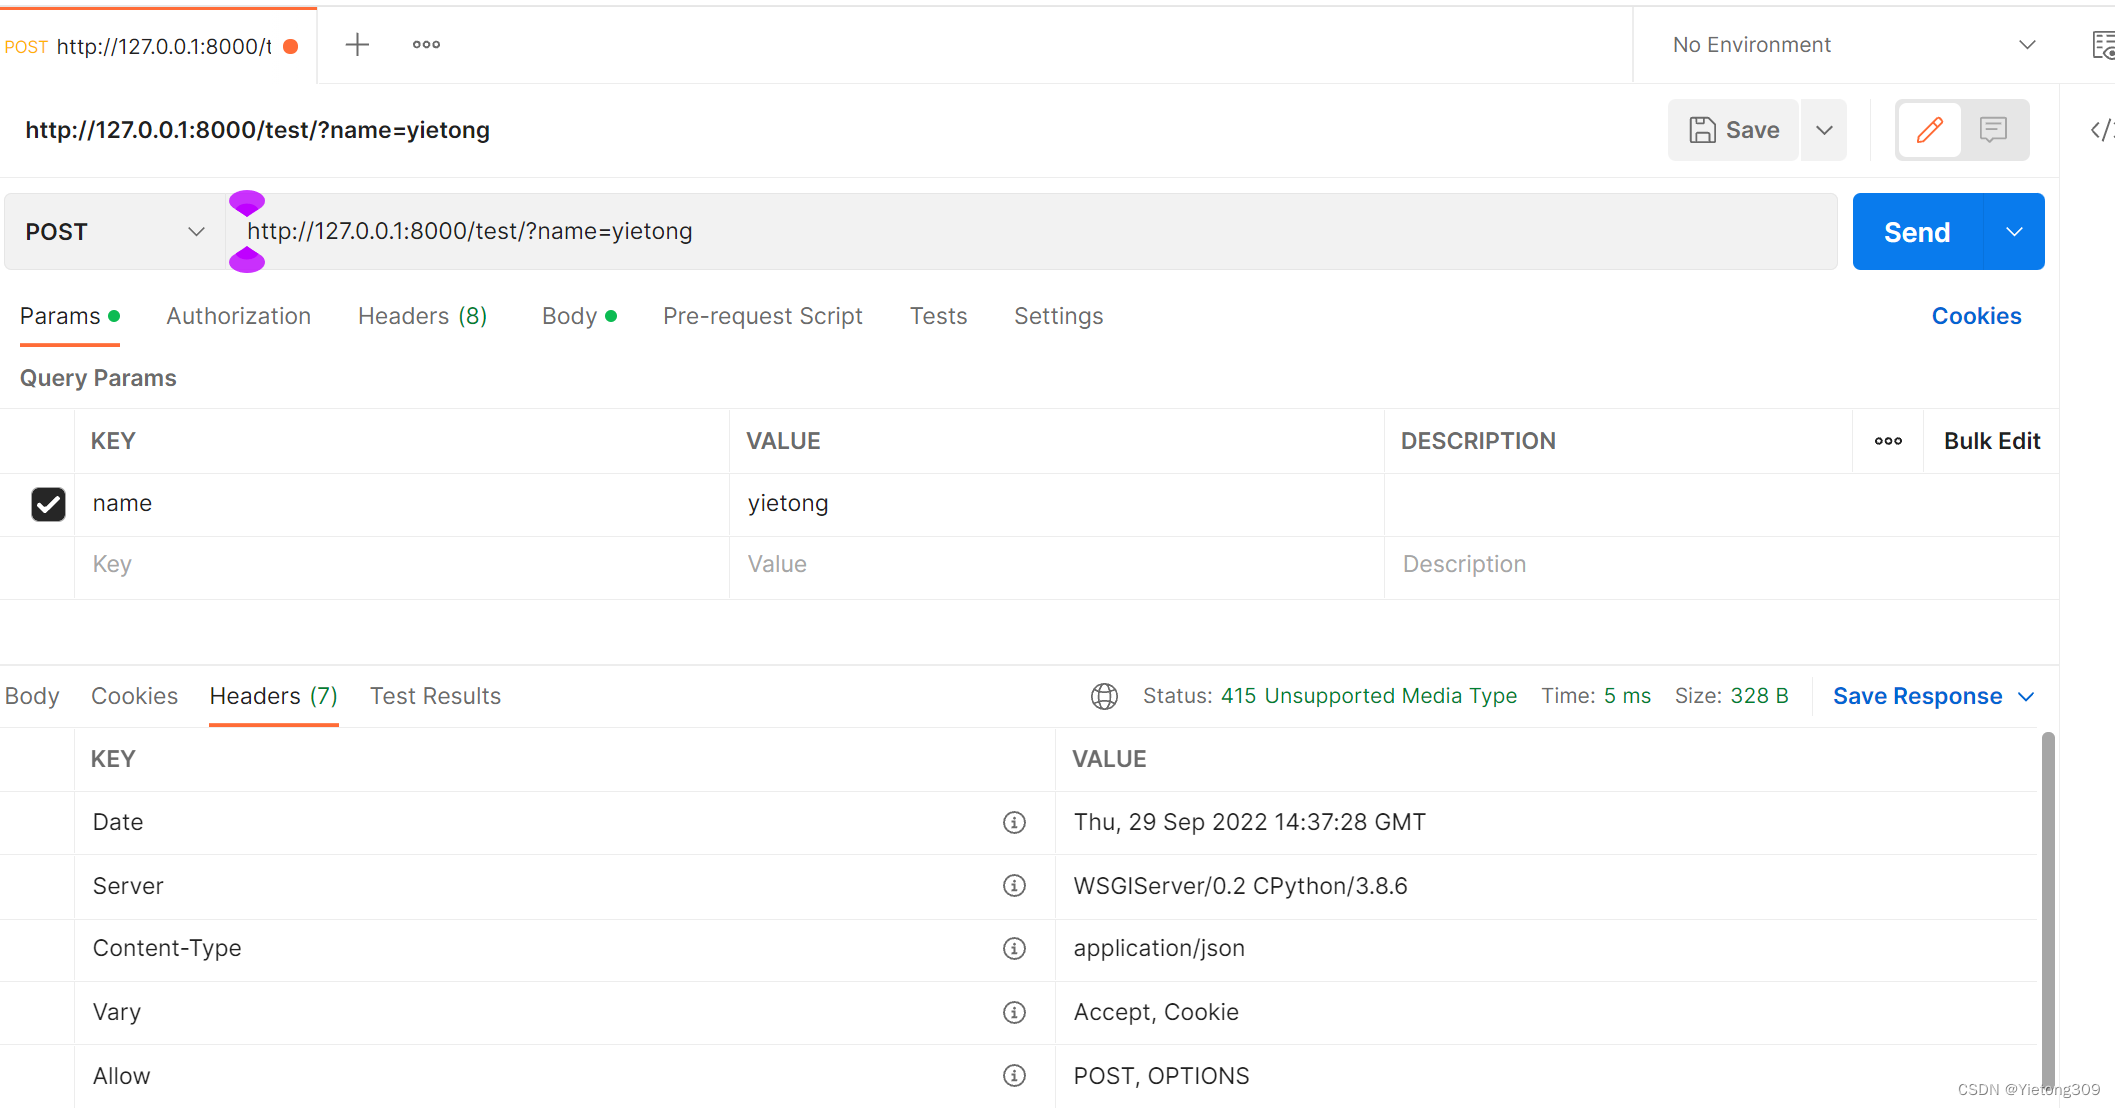
Task: Expand the Save options arrow
Action: pyautogui.click(x=1824, y=130)
